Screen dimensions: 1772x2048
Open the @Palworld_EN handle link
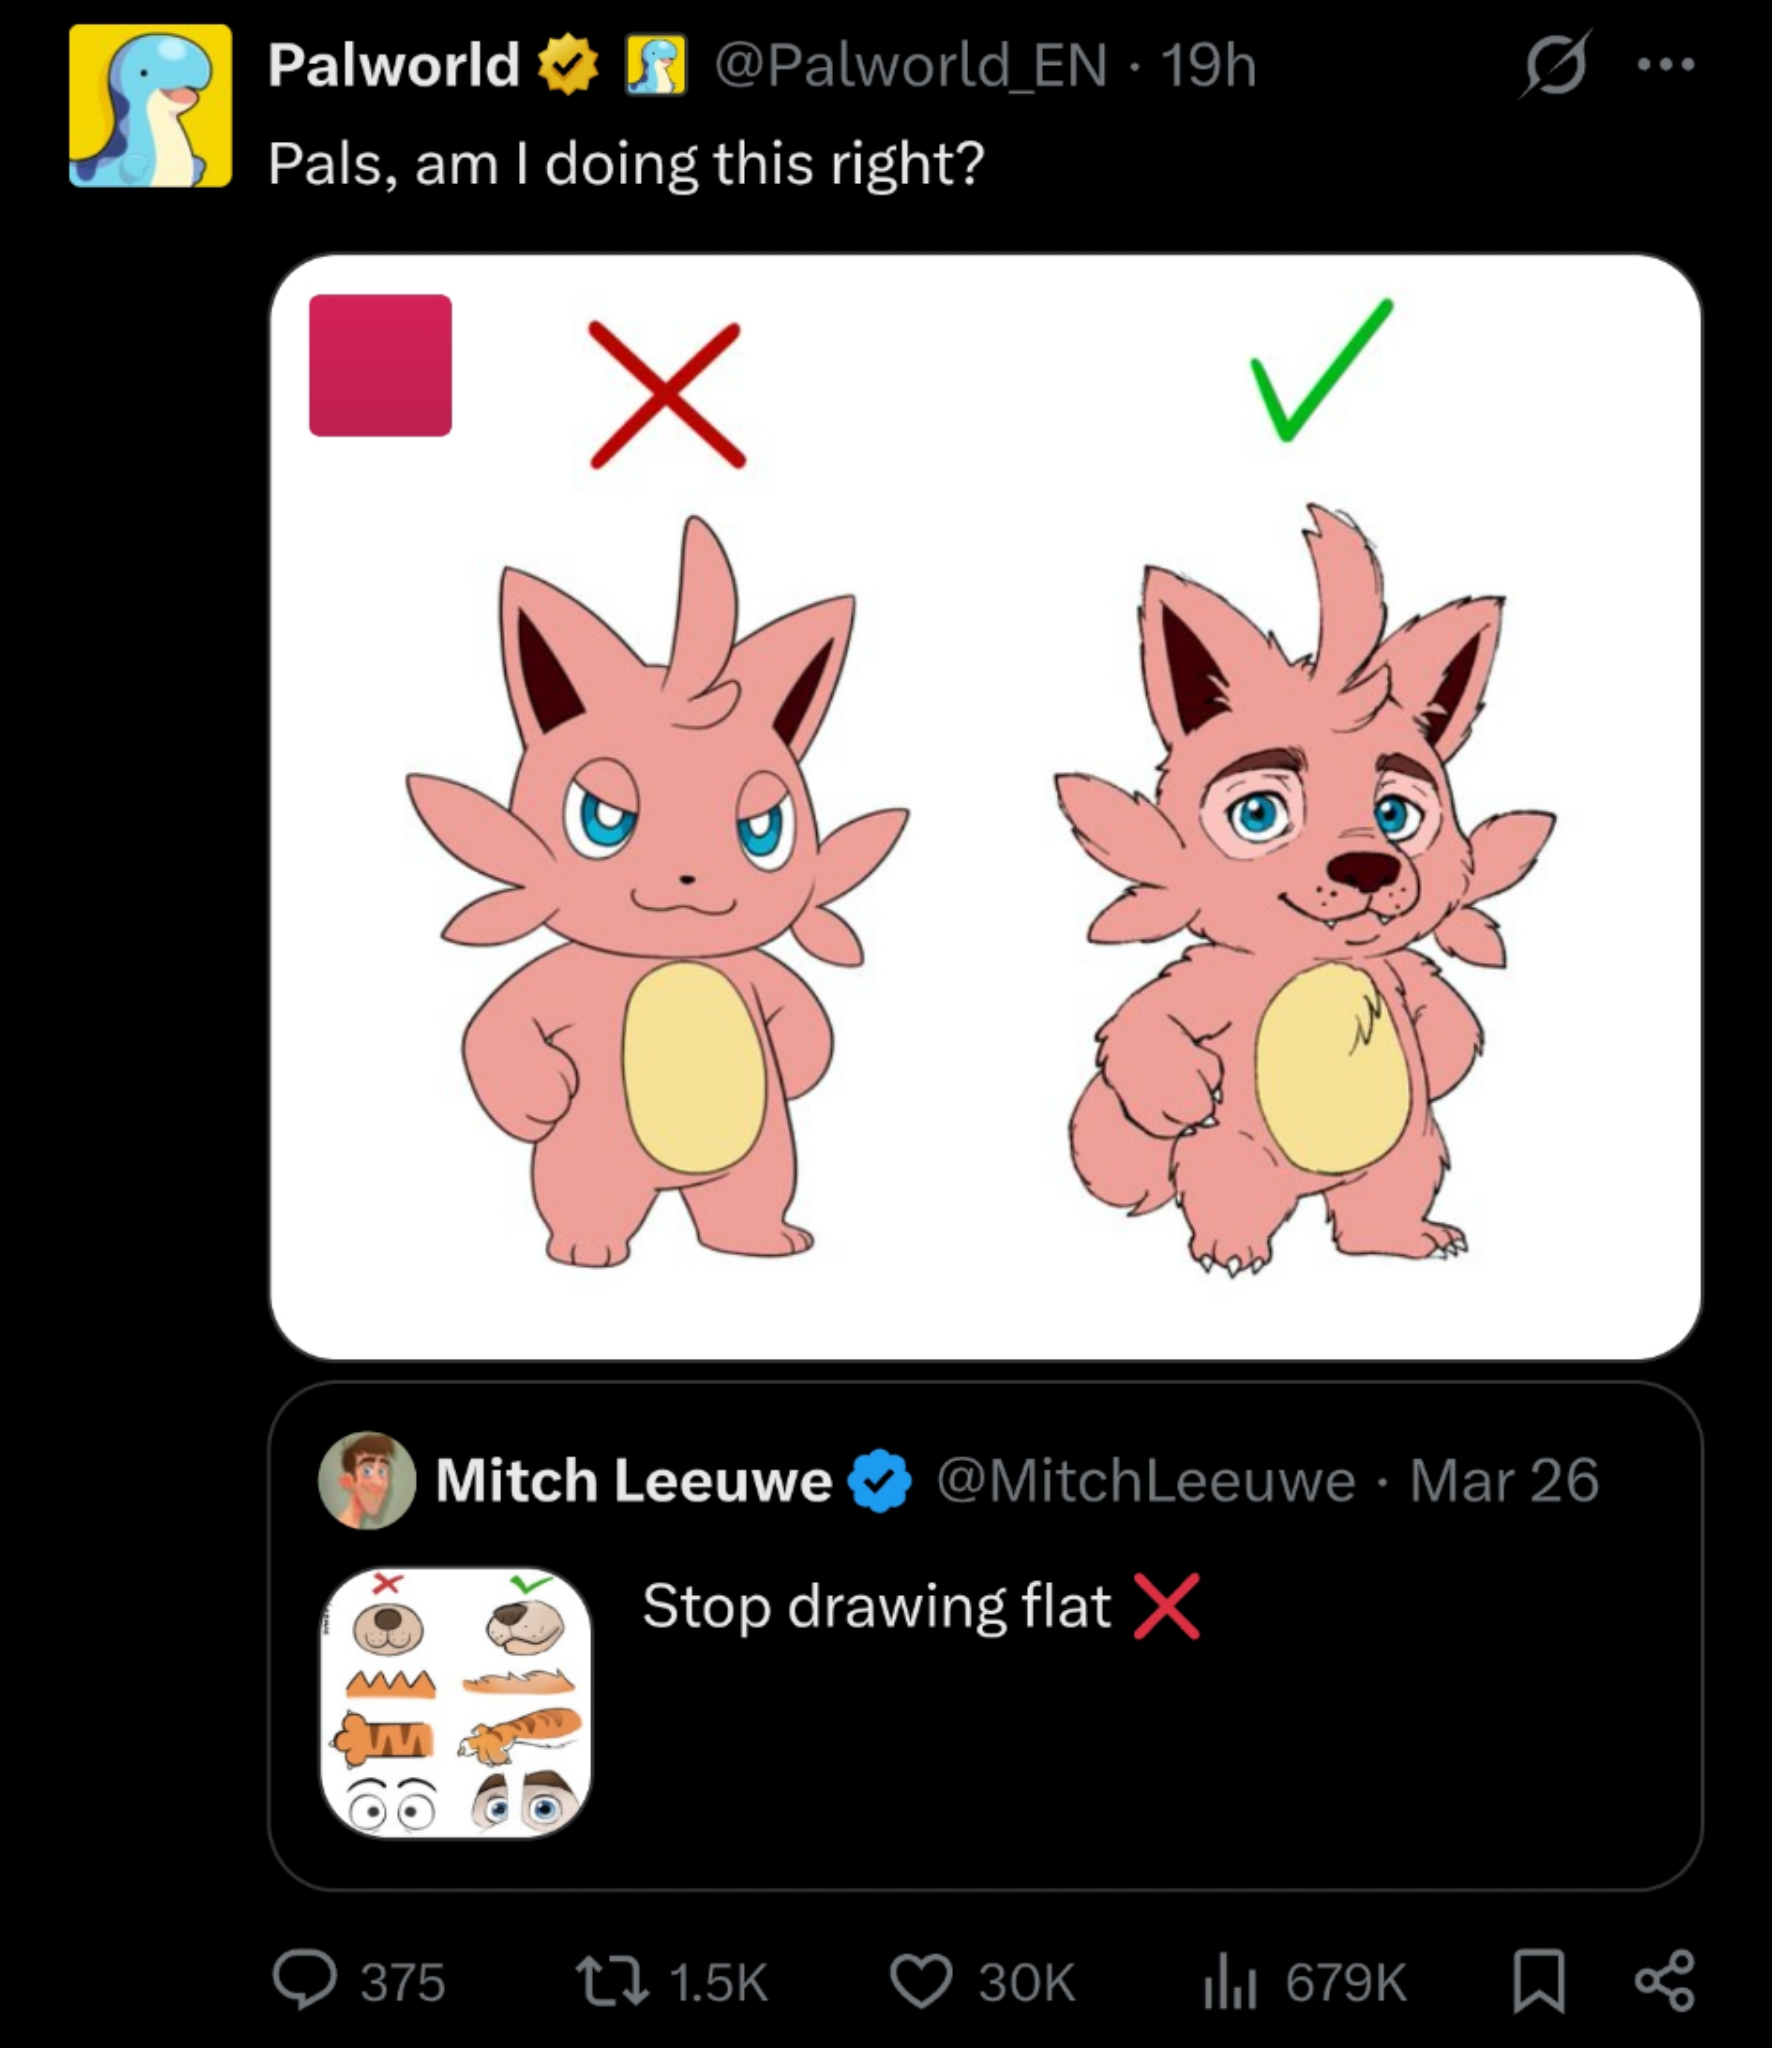point(910,66)
